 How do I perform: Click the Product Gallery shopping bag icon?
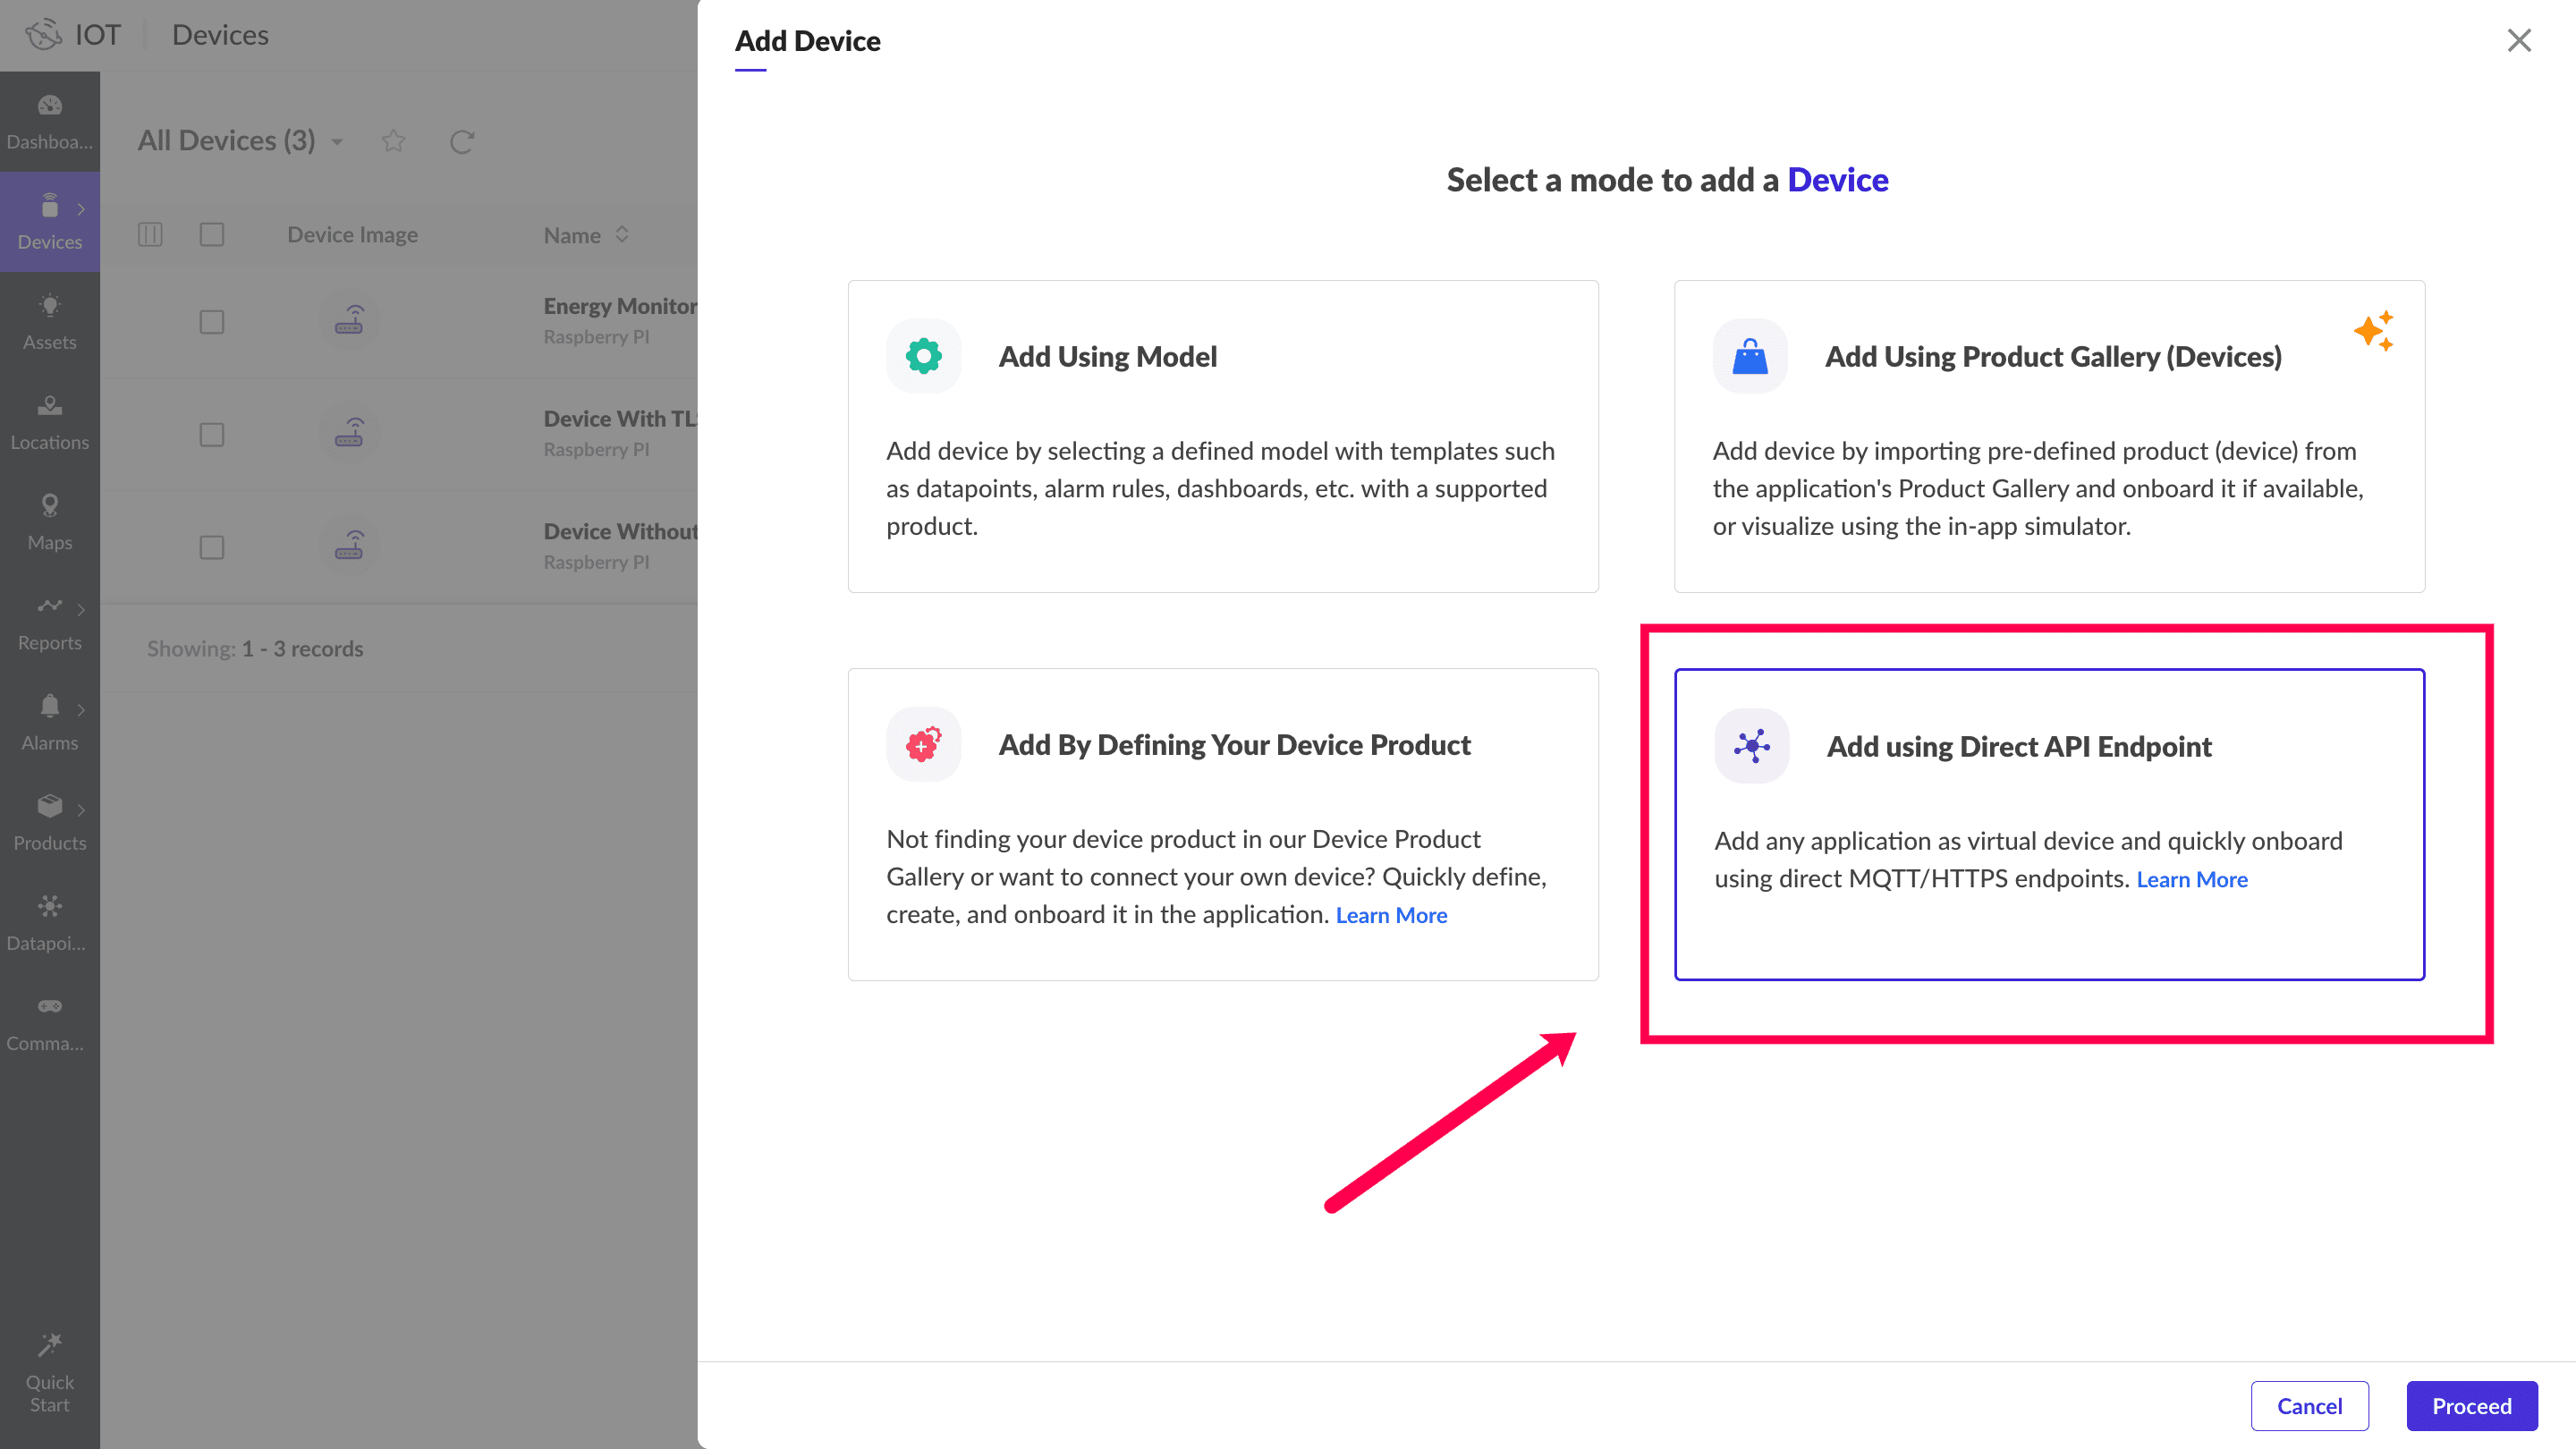pyautogui.click(x=1749, y=356)
